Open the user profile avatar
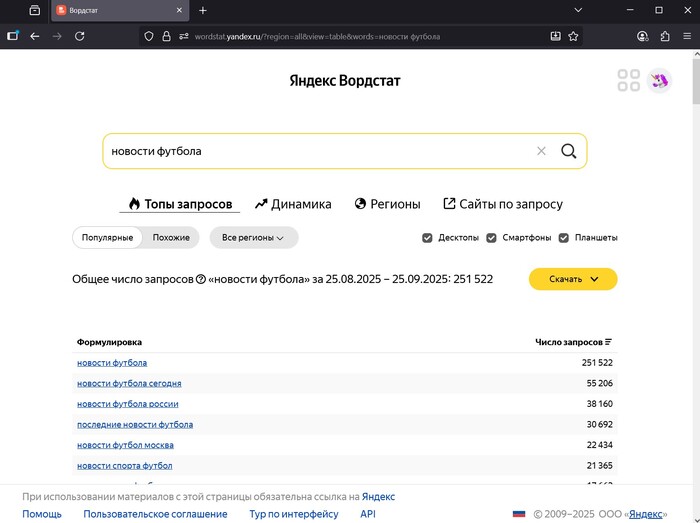The height and width of the screenshot is (523, 700). click(659, 81)
